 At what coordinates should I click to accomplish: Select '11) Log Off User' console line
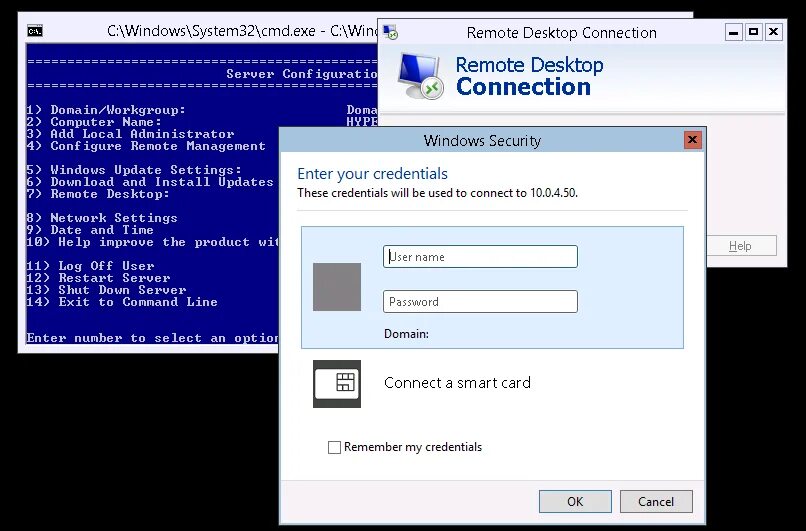tap(90, 266)
